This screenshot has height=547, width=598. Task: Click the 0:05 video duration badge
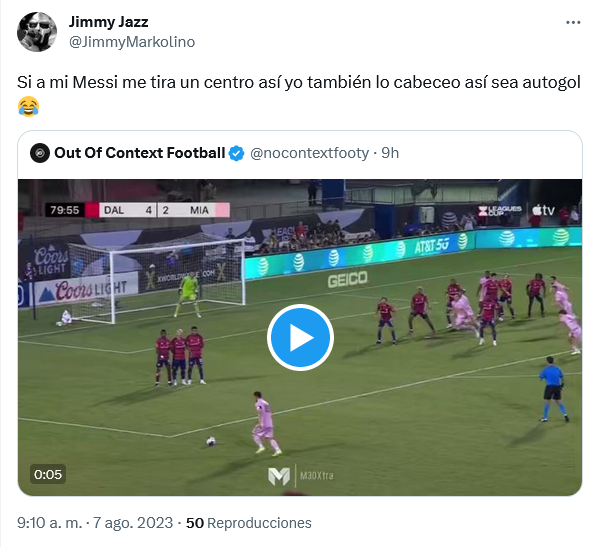pos(48,474)
